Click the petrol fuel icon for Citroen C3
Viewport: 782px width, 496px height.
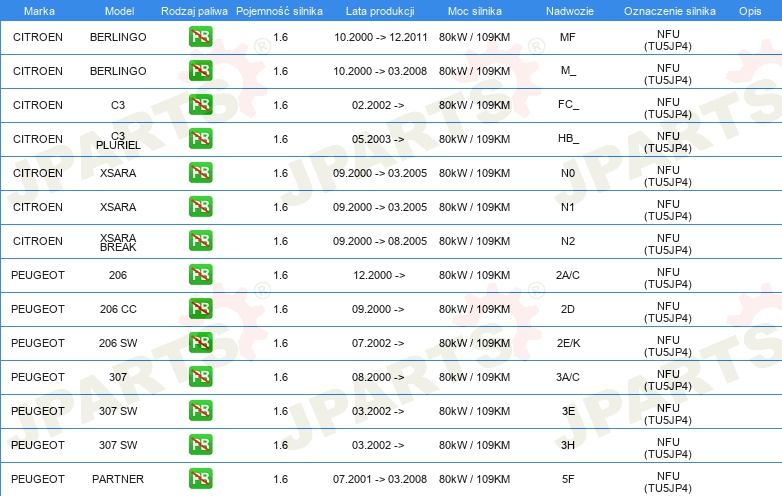(200, 105)
